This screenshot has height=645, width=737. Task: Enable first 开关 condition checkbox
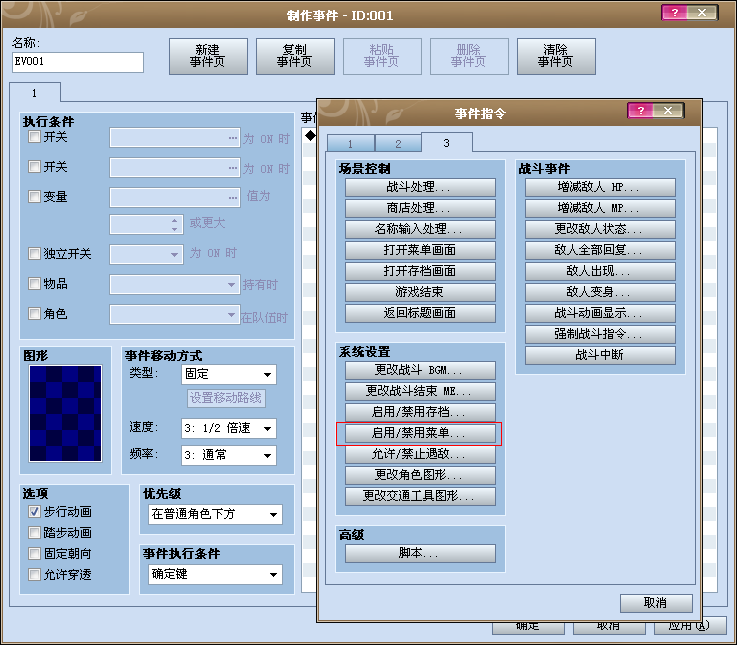(x=34, y=137)
